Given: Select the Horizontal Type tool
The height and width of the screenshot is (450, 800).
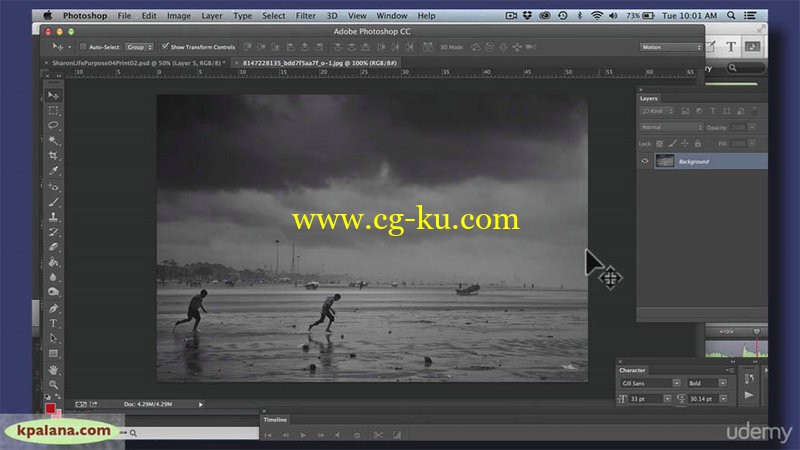Looking at the screenshot, I should 53,323.
